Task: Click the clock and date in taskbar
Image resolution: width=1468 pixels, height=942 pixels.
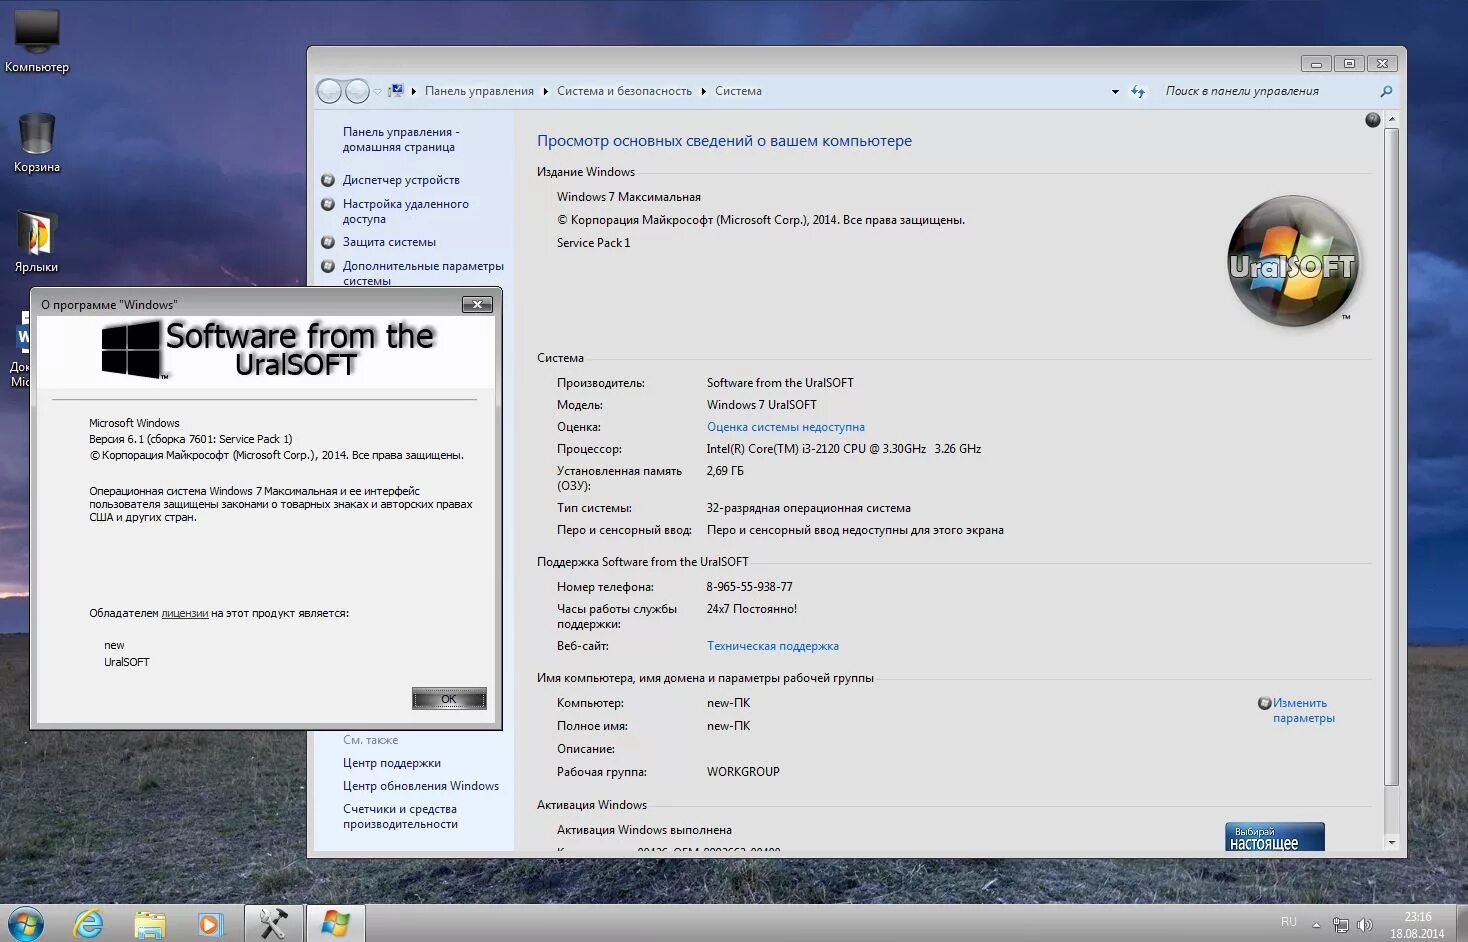Action: [1416, 925]
